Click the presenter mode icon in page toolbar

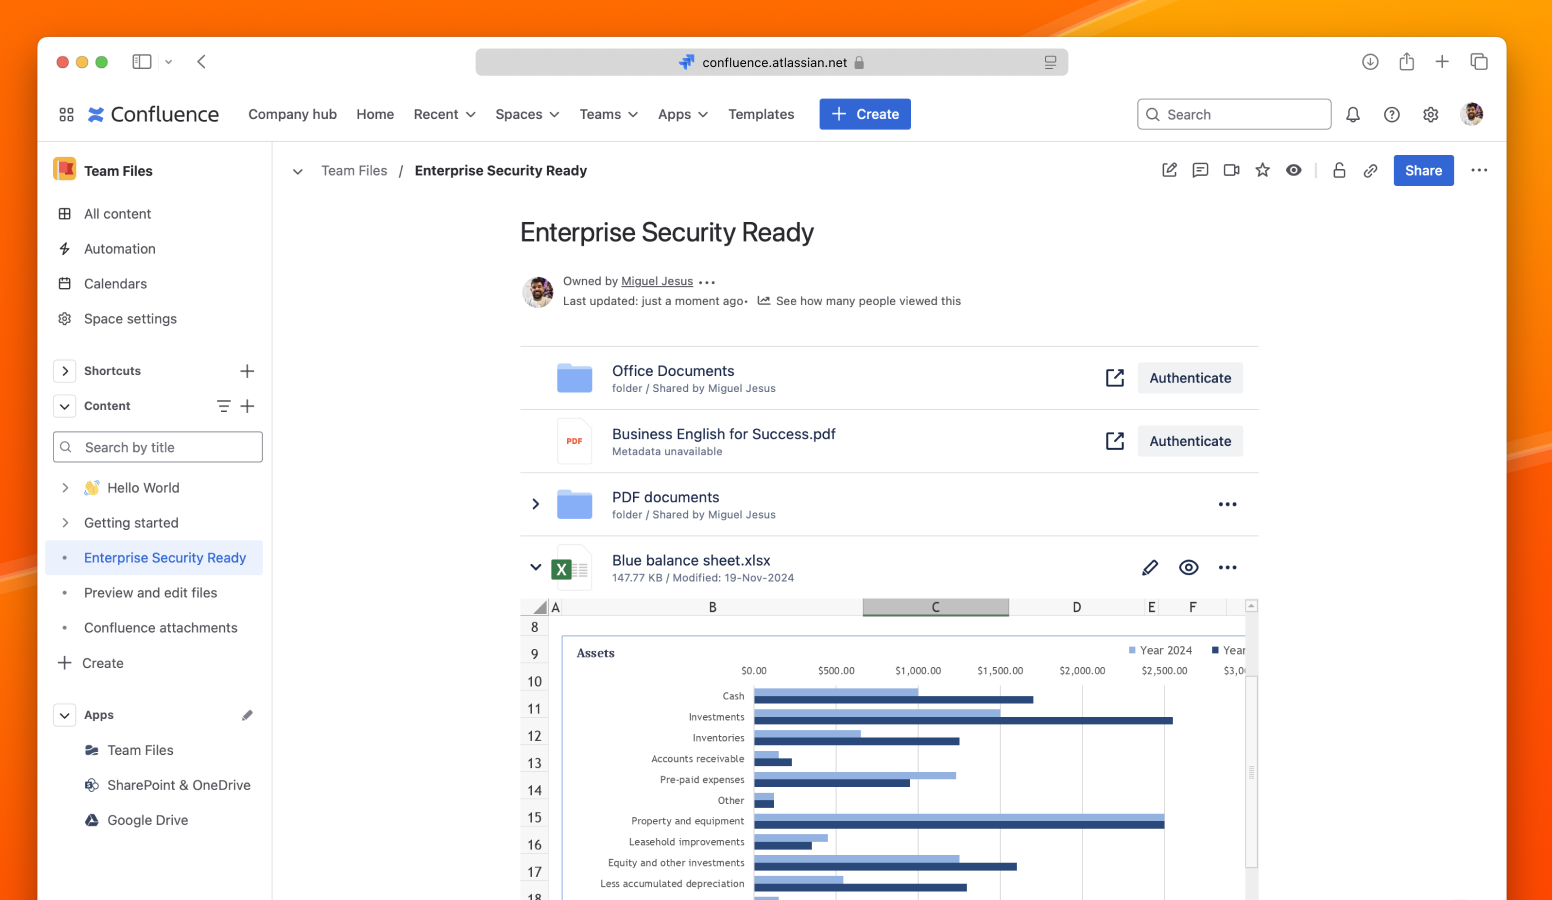point(1231,170)
